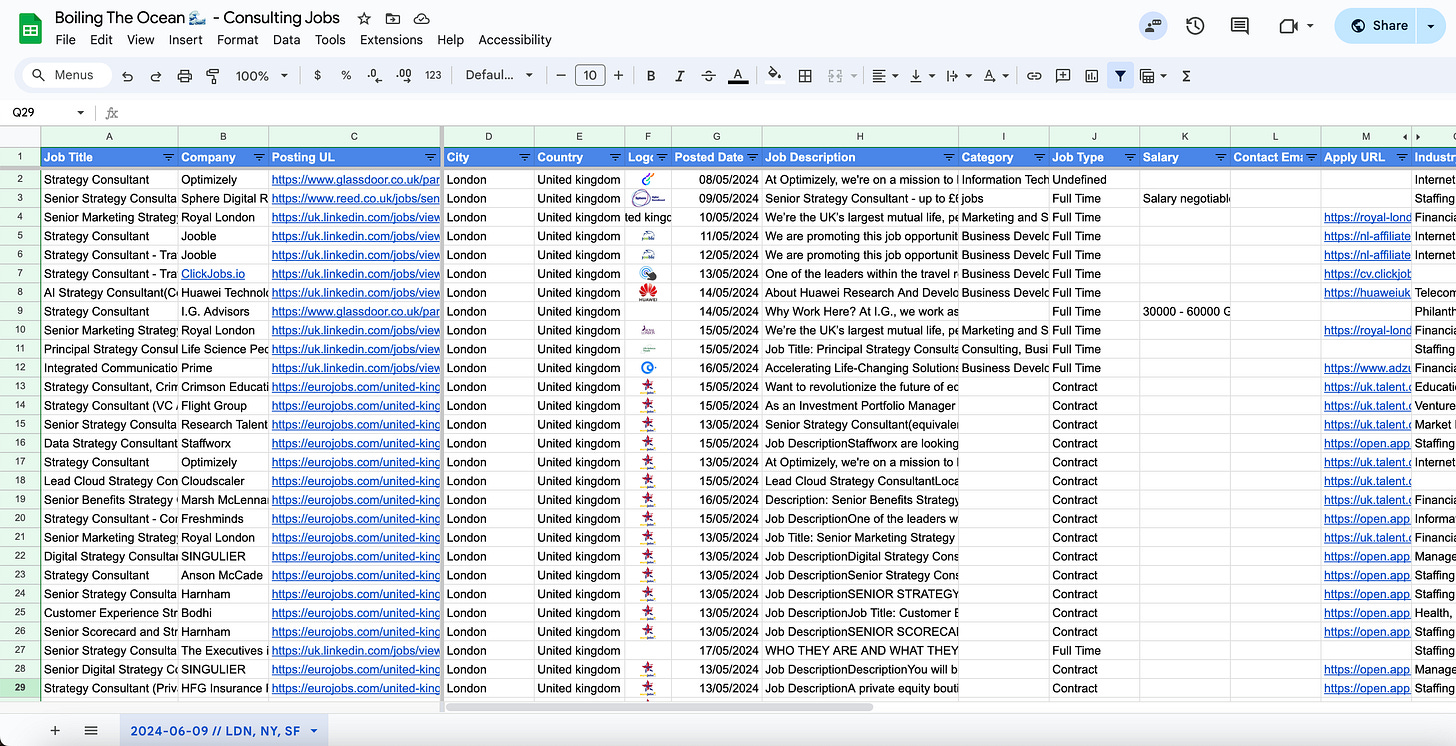The image size is (1456, 746).
Task: Format cells as percent
Action: [x=346, y=76]
